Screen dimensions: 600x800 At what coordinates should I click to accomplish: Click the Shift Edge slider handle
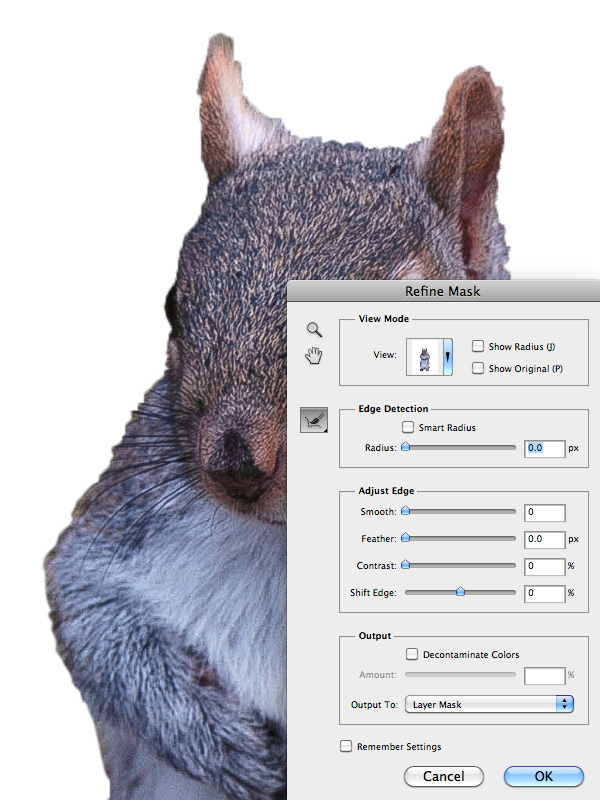(460, 591)
